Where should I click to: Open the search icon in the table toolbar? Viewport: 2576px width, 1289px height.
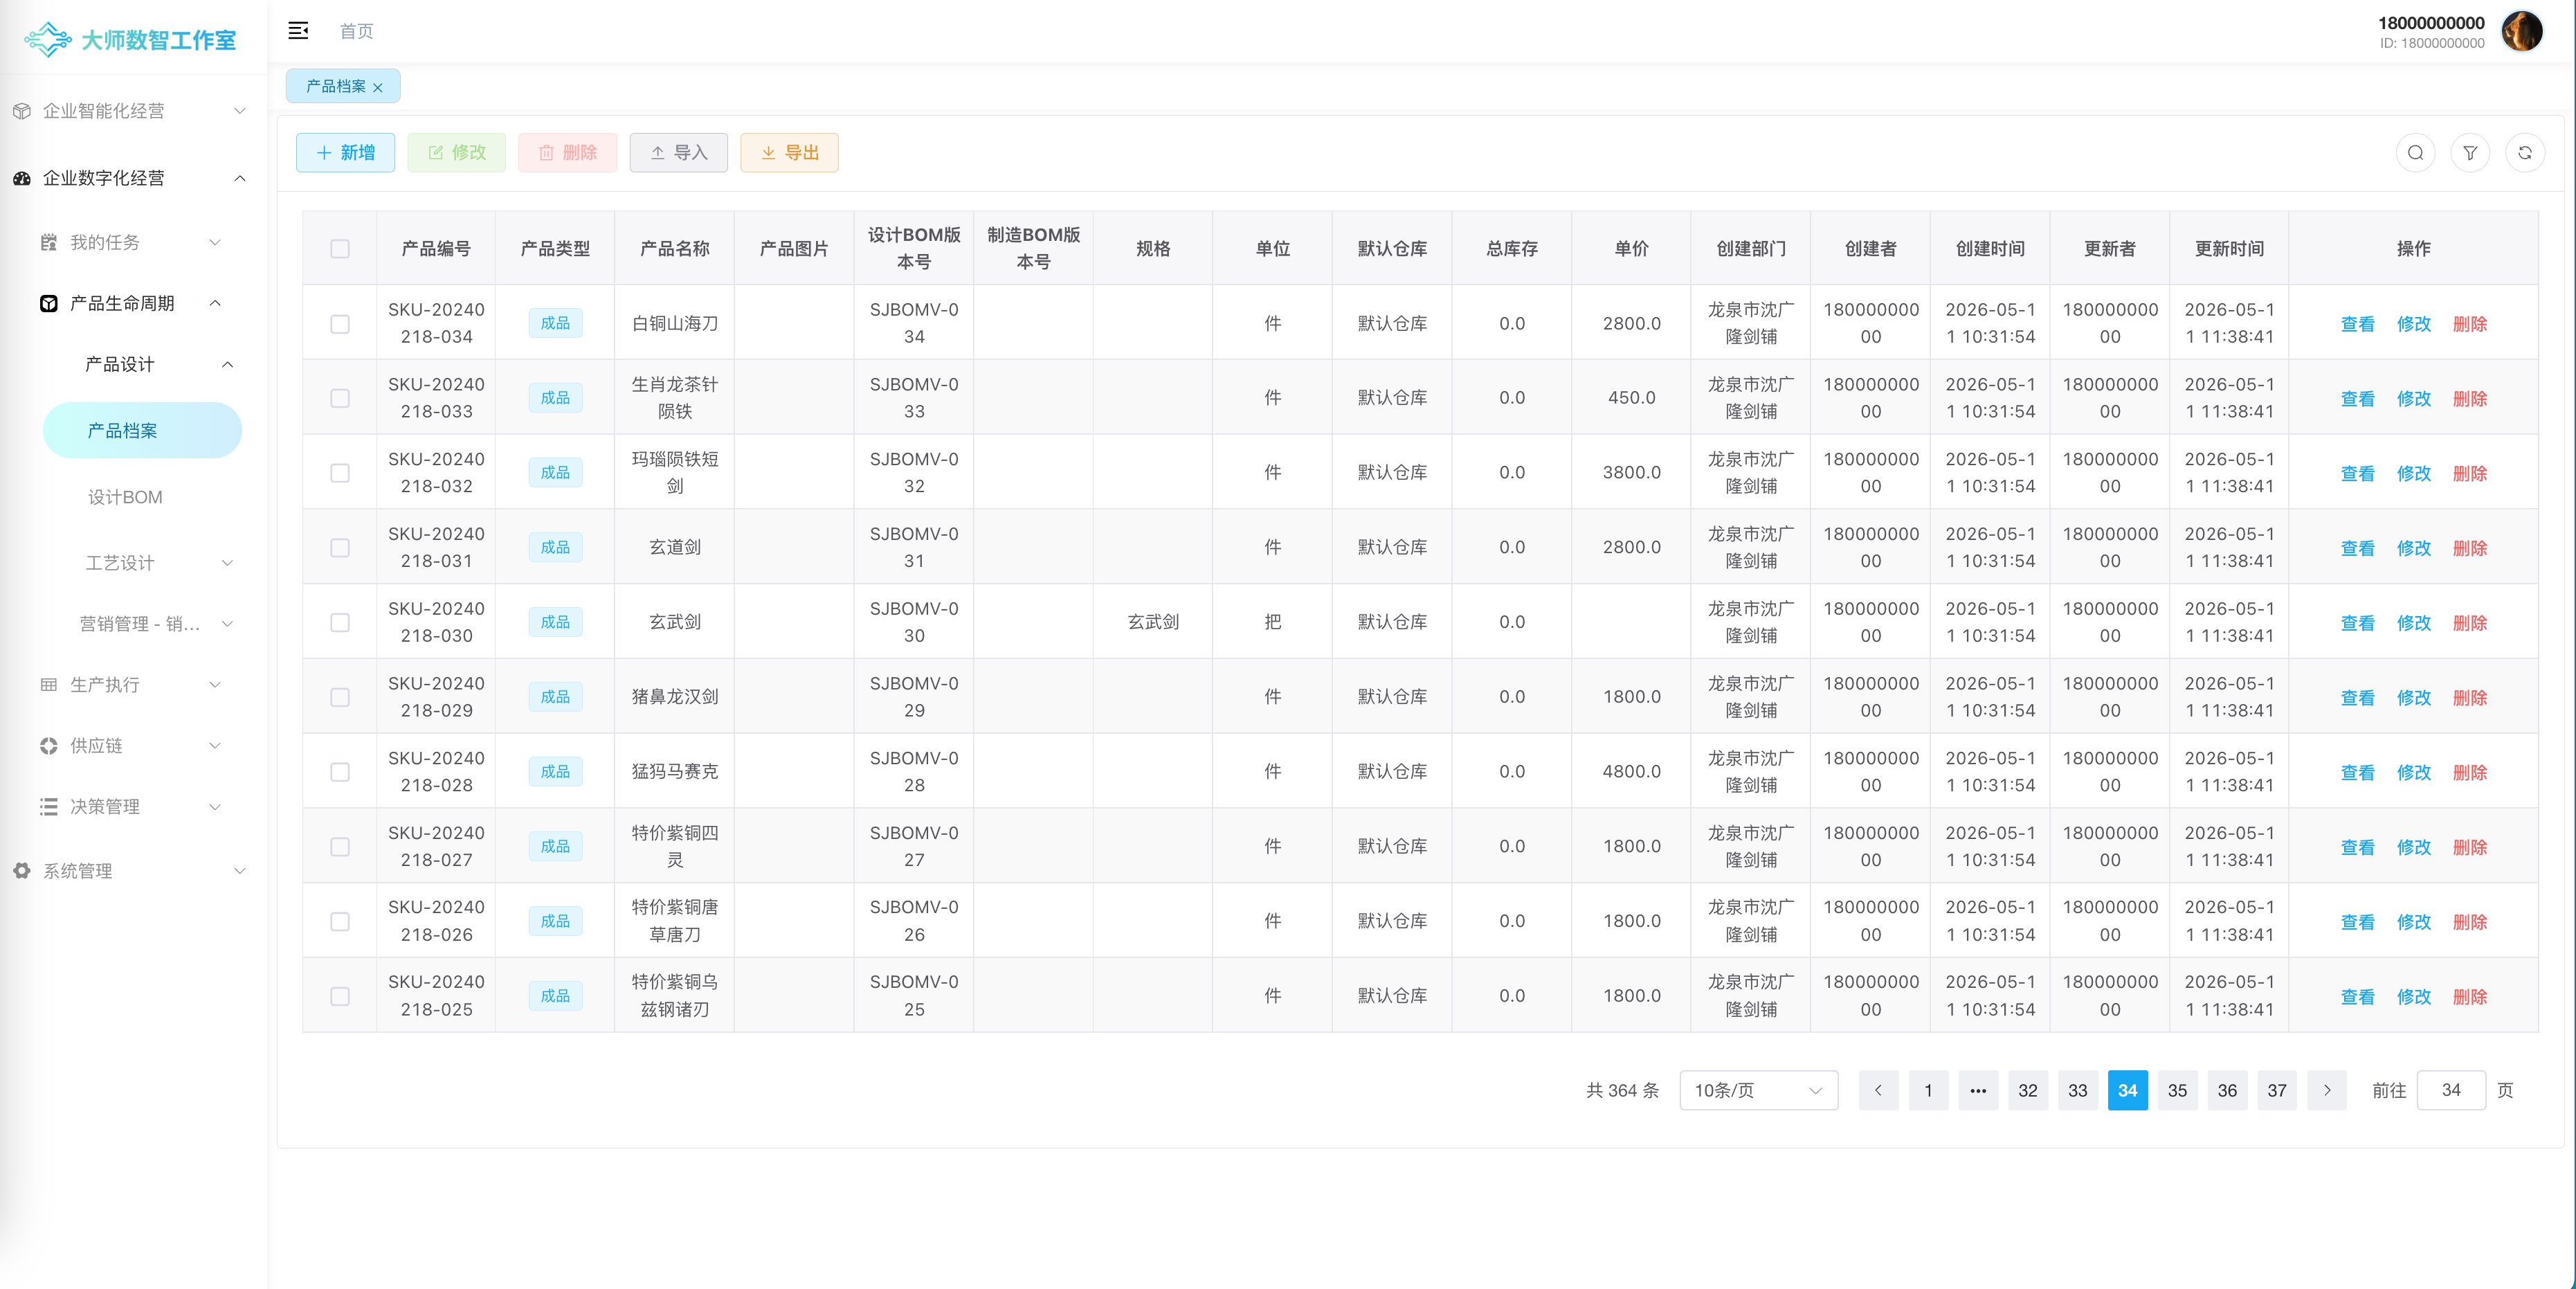(x=2416, y=153)
